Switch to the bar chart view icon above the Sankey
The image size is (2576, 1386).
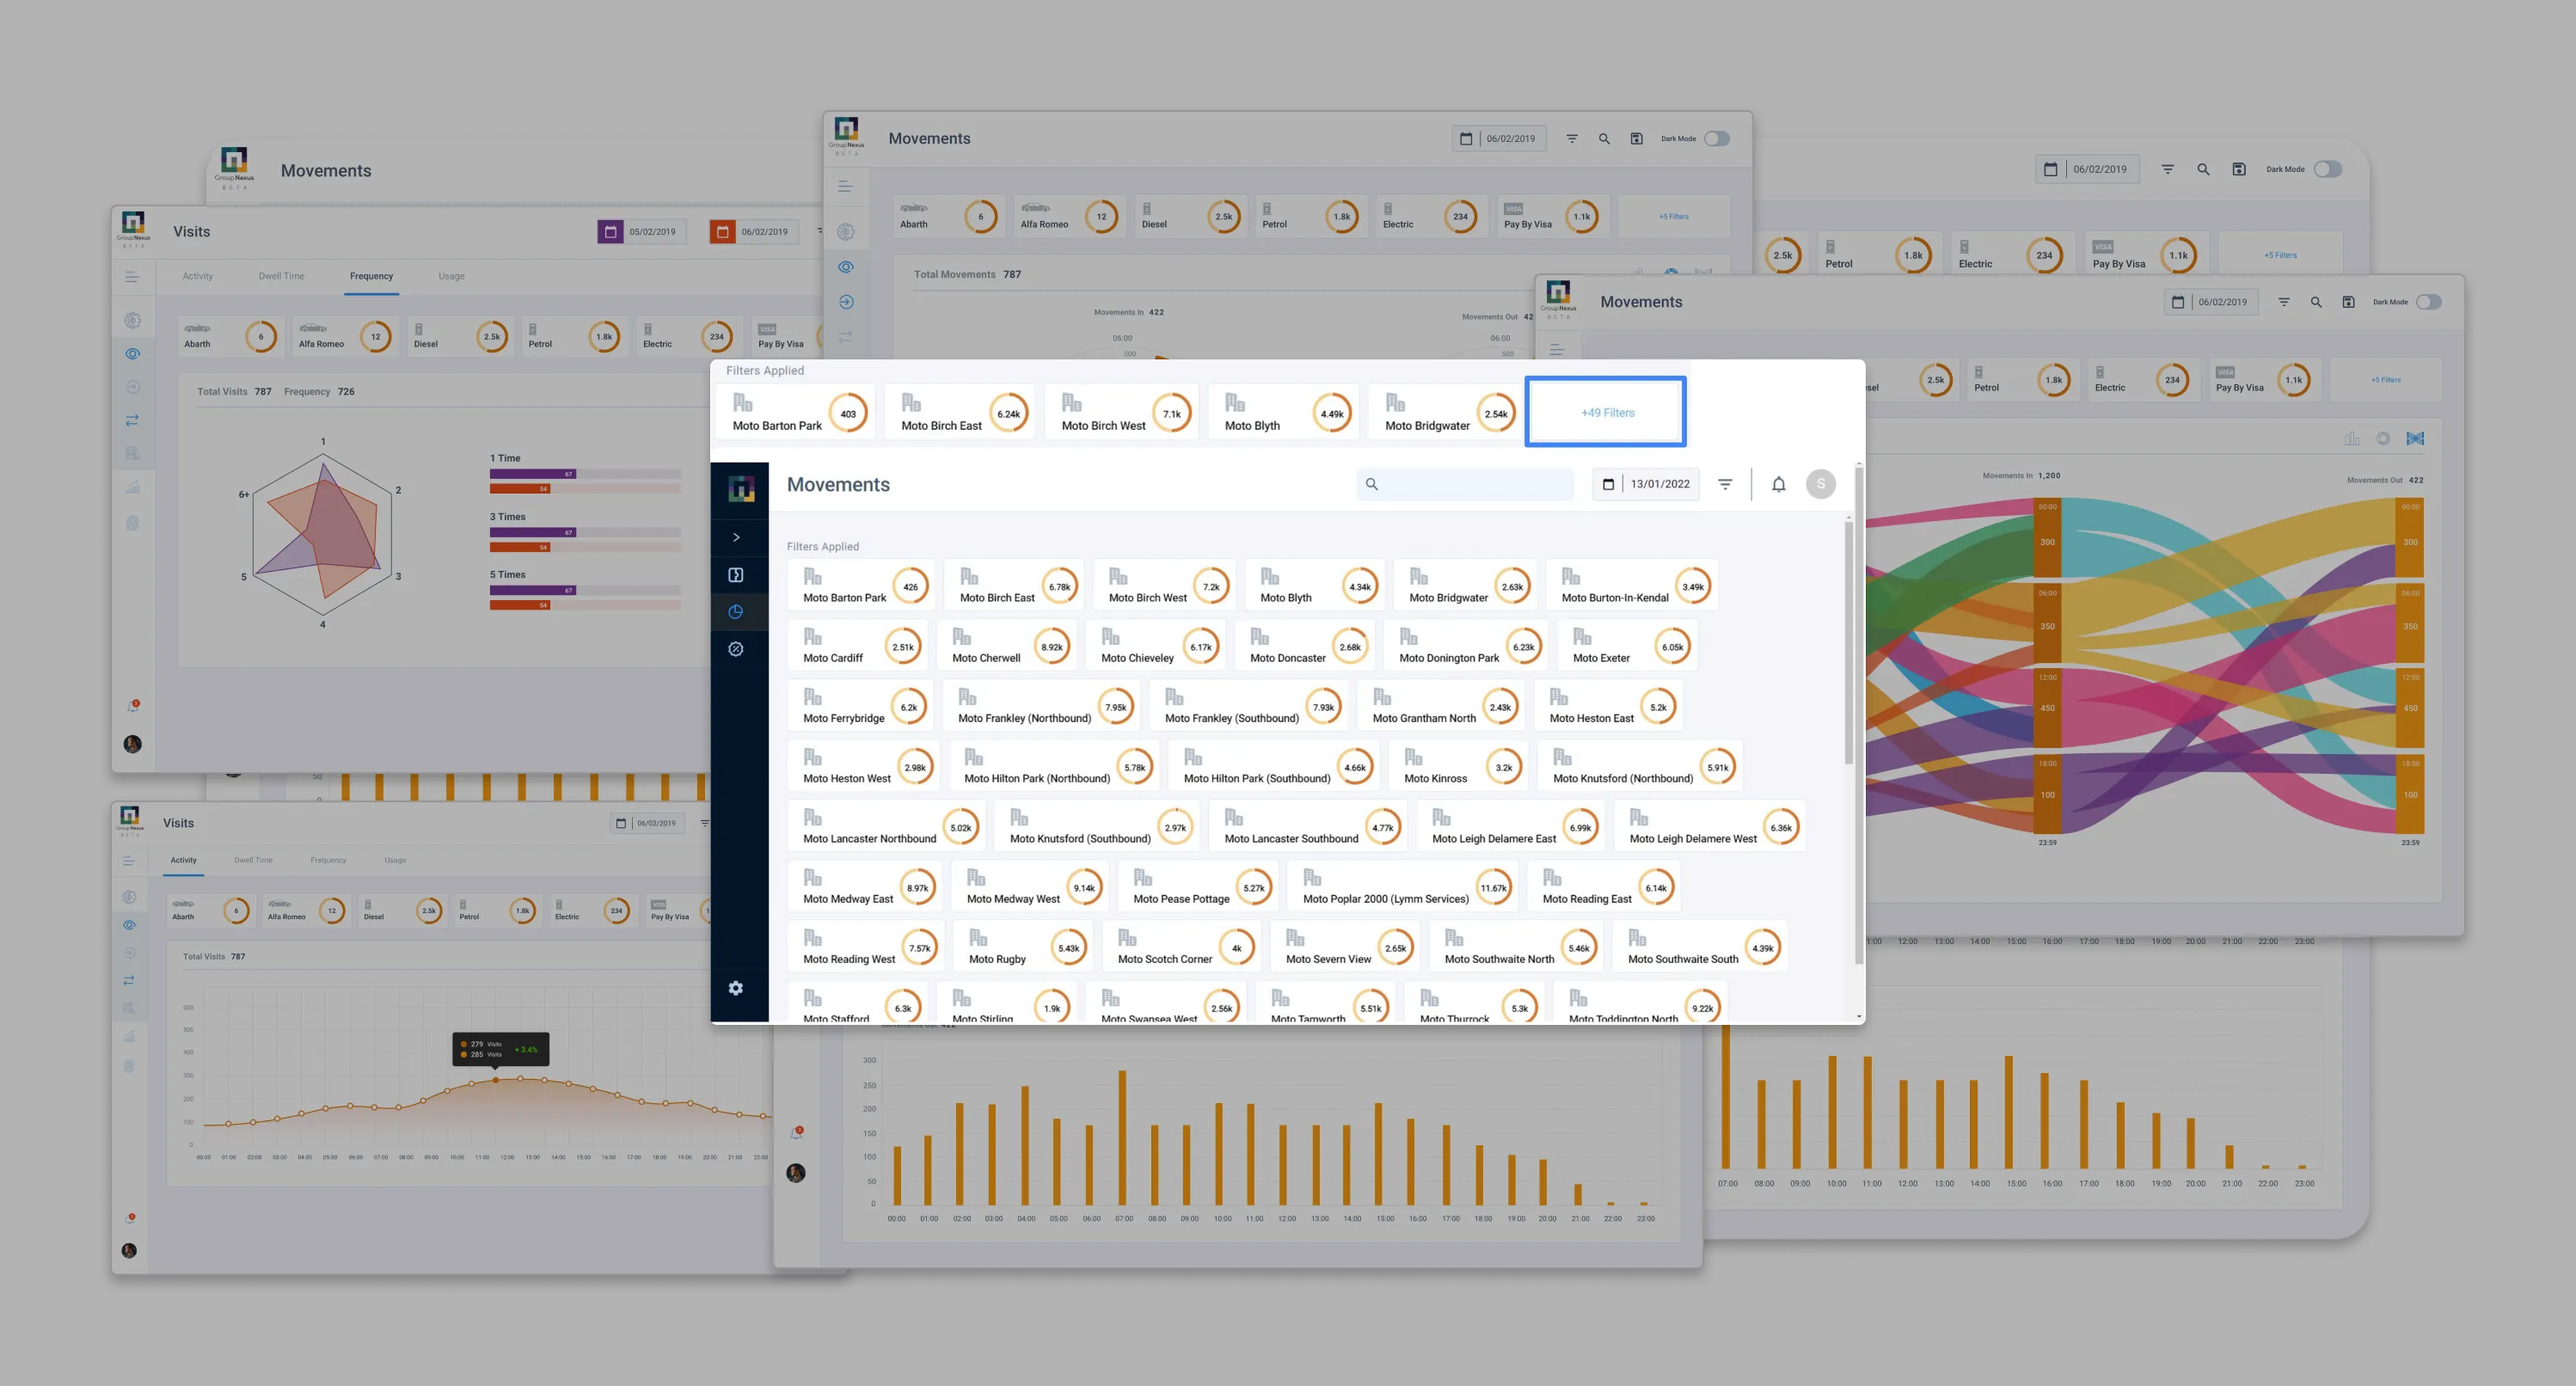pos(2352,438)
